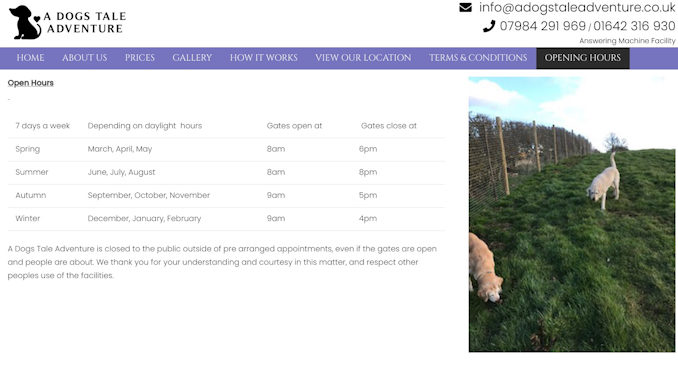678x374 pixels.
Task: Click mobile number 07984 291 969
Action: point(543,26)
